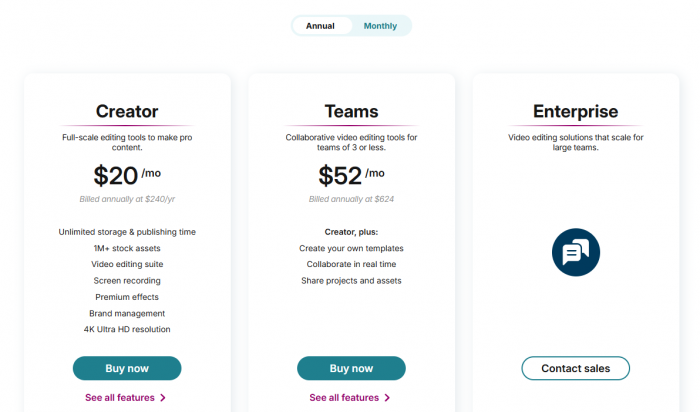The height and width of the screenshot is (412, 700).
Task: Click the 'Screen recording' feature line
Action: pos(127,281)
